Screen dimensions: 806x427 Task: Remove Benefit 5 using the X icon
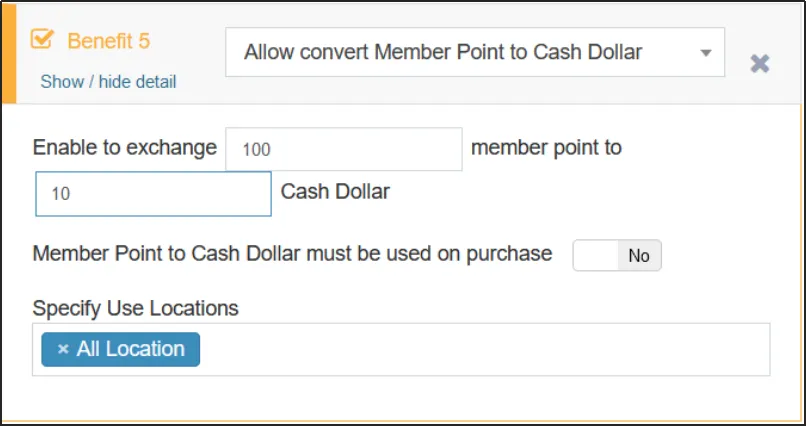[x=760, y=64]
